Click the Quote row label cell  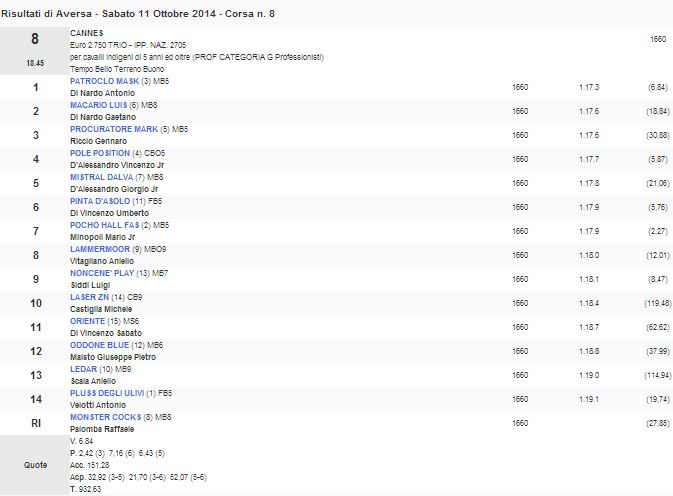[x=34, y=463]
